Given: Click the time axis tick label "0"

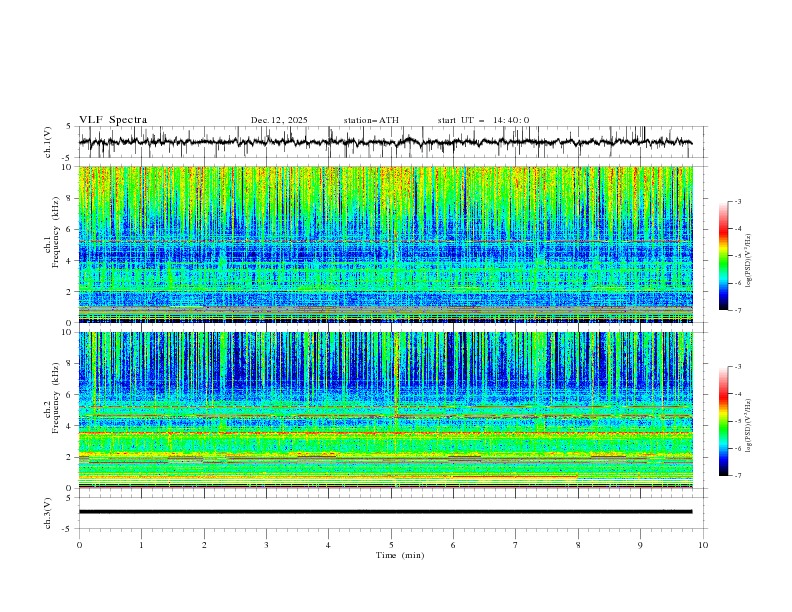Looking at the screenshot, I should point(79,545).
